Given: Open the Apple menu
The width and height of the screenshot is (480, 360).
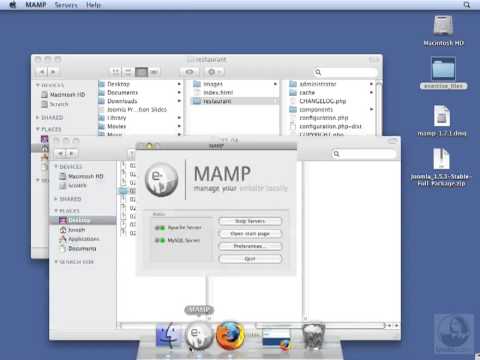Looking at the screenshot, I should coord(13,5).
